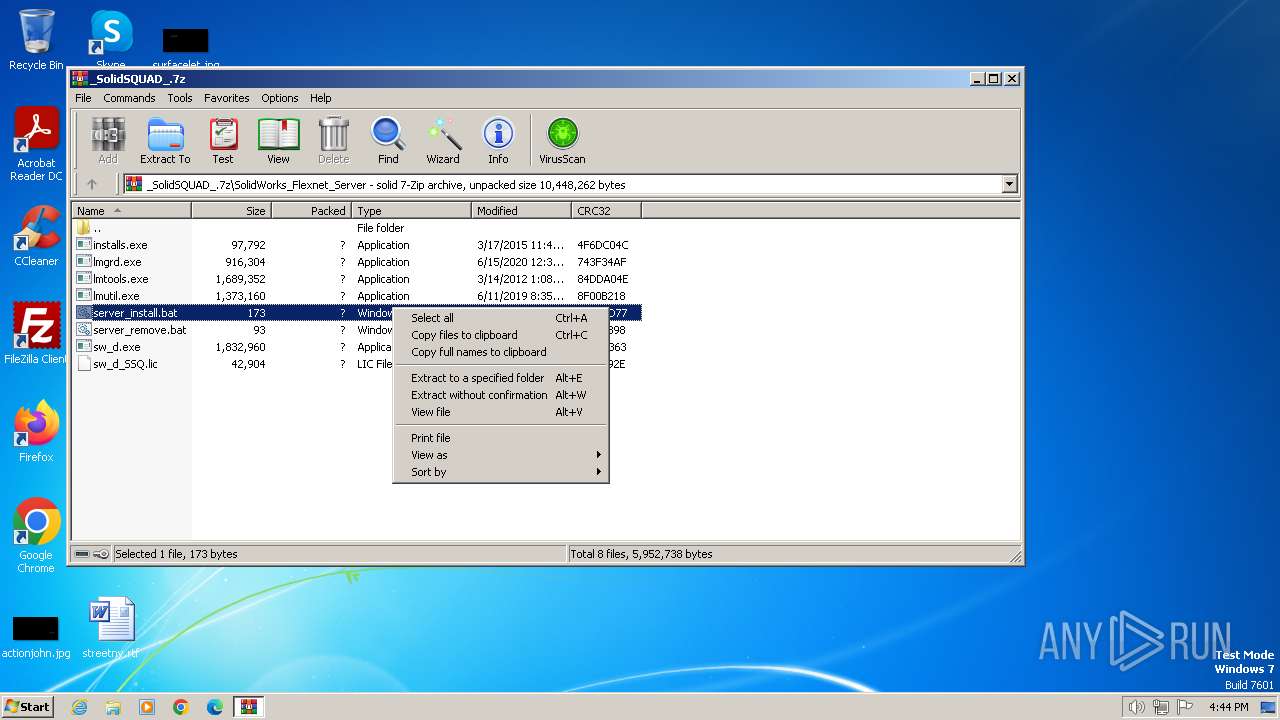Select the installs.exe file icon
Screen dimensions: 1280x720
84,245
